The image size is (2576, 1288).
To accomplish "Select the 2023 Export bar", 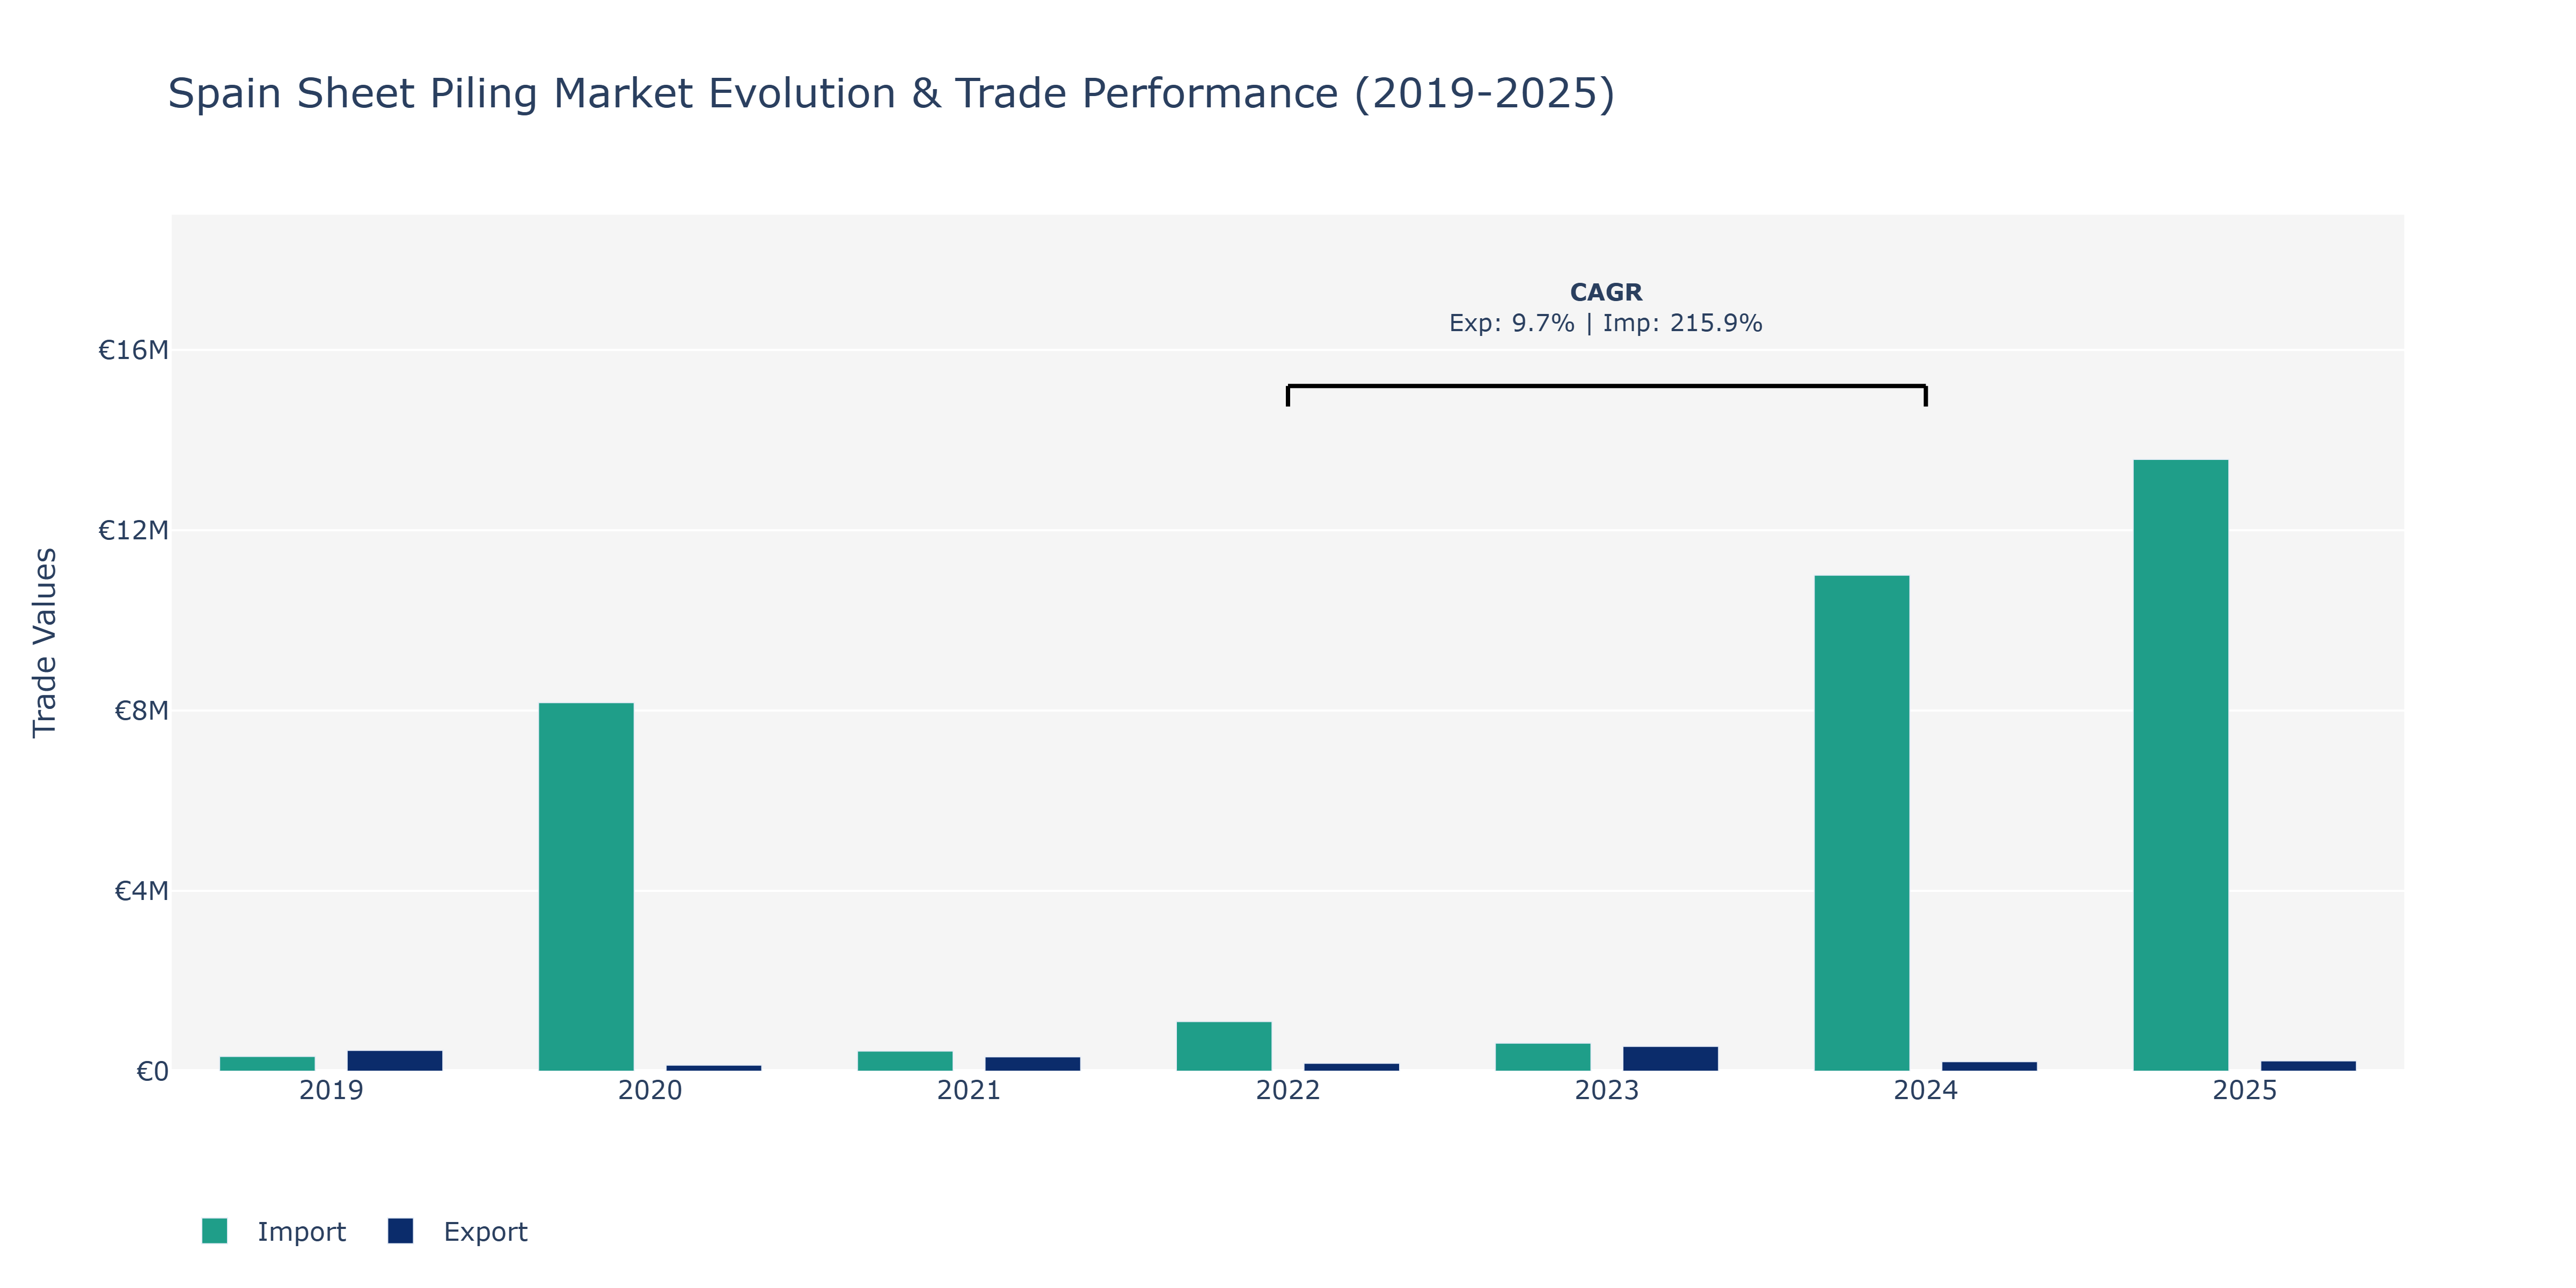I will click(x=1670, y=1059).
